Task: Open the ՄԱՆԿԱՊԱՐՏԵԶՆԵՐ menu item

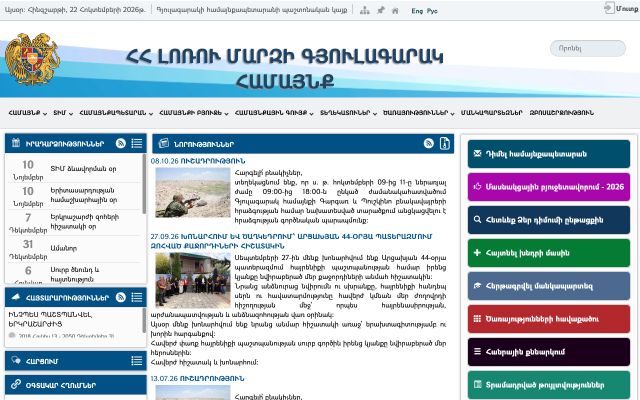Action: pyautogui.click(x=491, y=113)
